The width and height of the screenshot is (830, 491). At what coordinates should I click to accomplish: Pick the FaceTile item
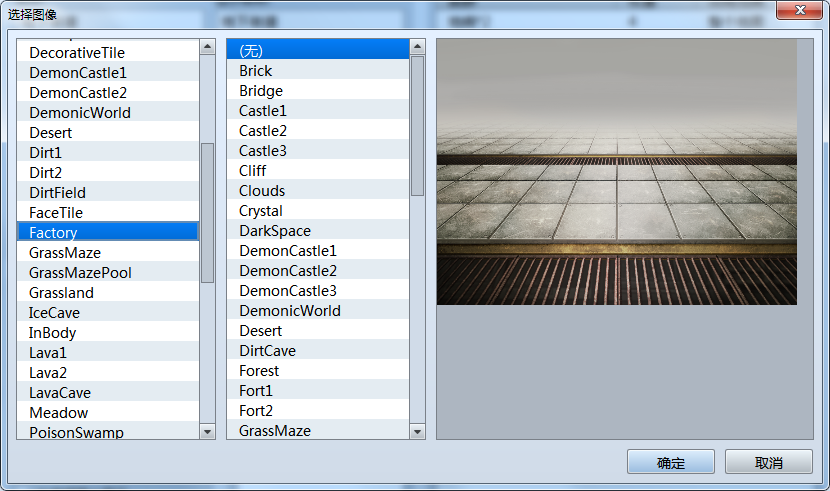pyautogui.click(x=108, y=213)
